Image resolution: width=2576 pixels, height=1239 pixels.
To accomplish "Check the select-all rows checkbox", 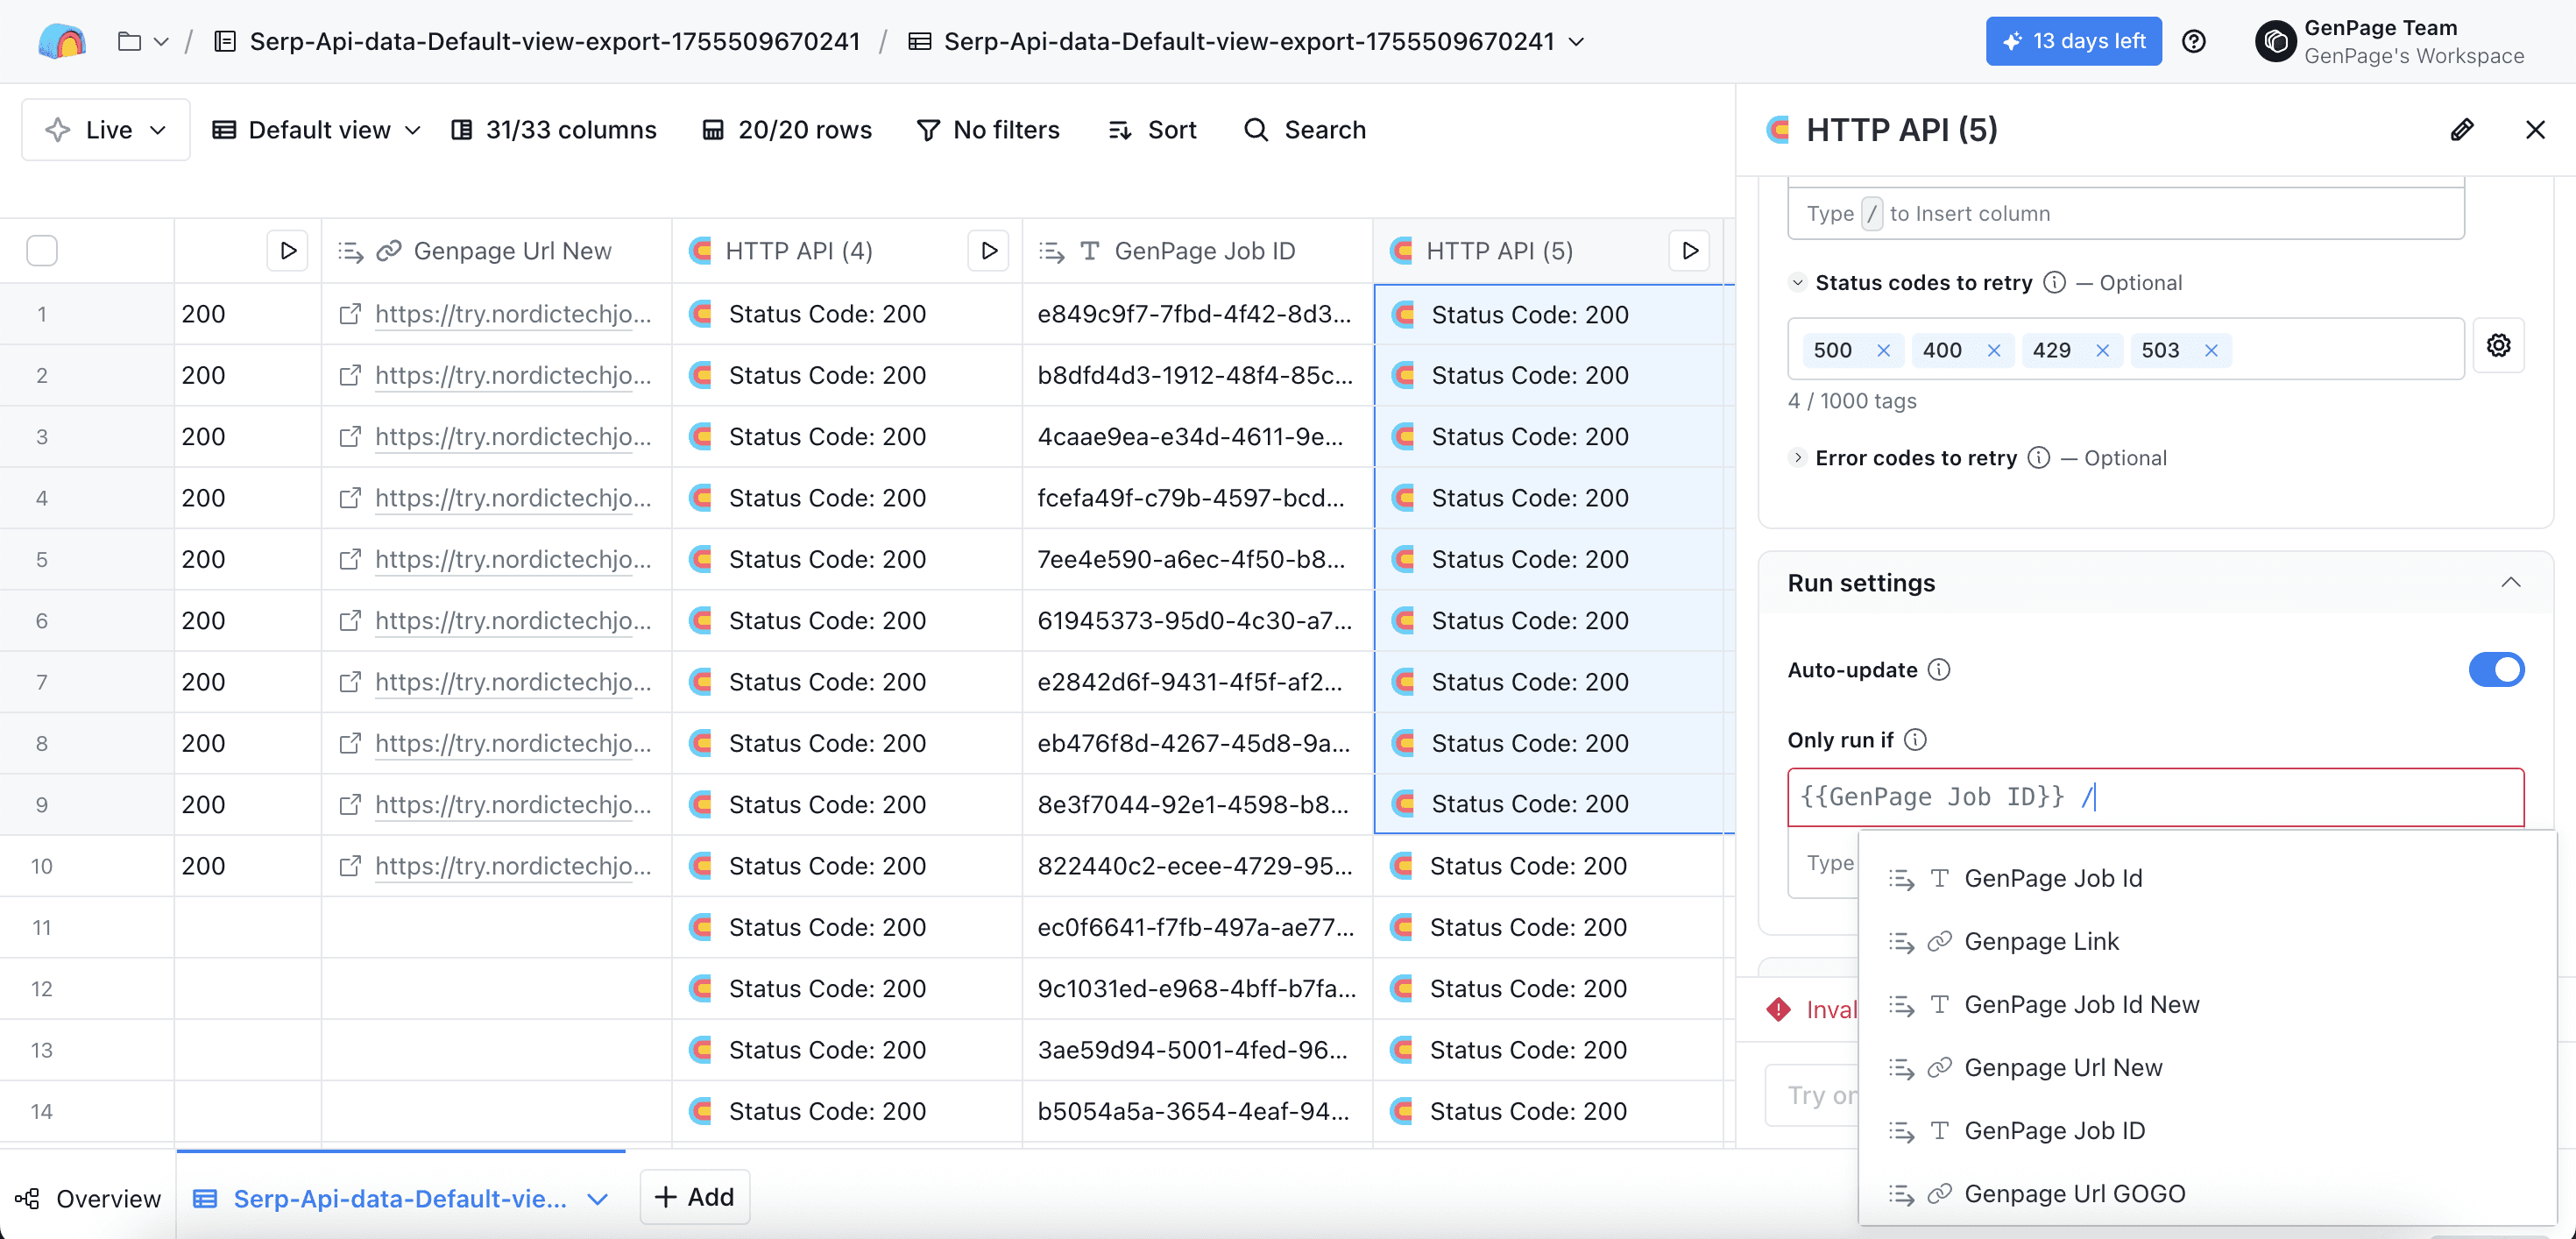I will coord(42,250).
